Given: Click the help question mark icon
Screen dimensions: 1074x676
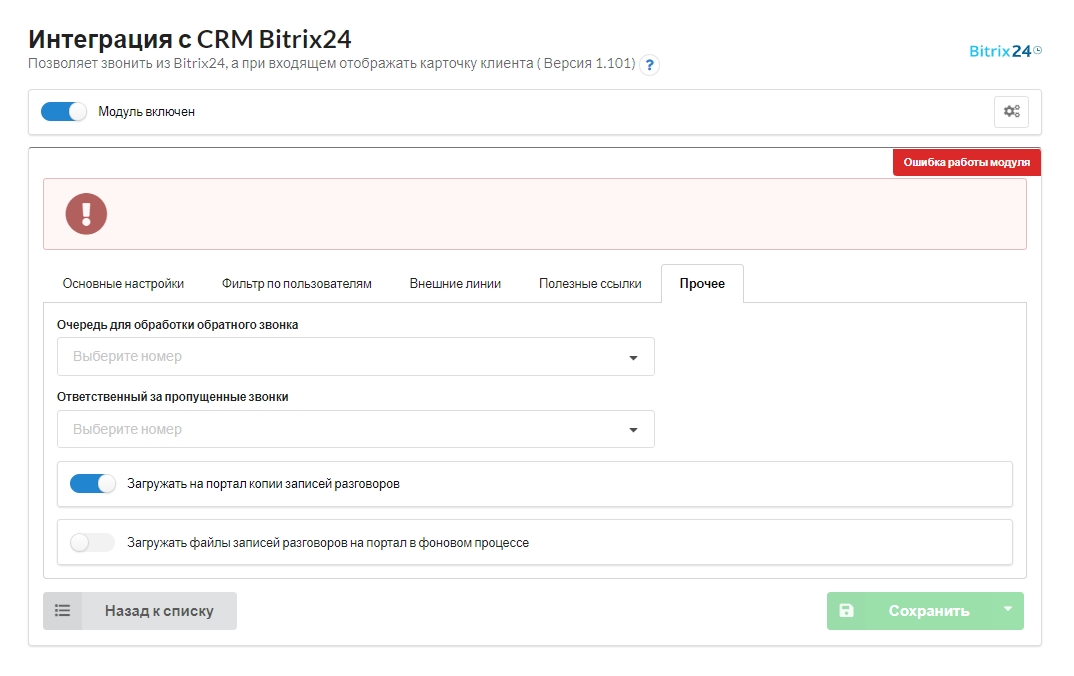Looking at the screenshot, I should pyautogui.click(x=649, y=65).
